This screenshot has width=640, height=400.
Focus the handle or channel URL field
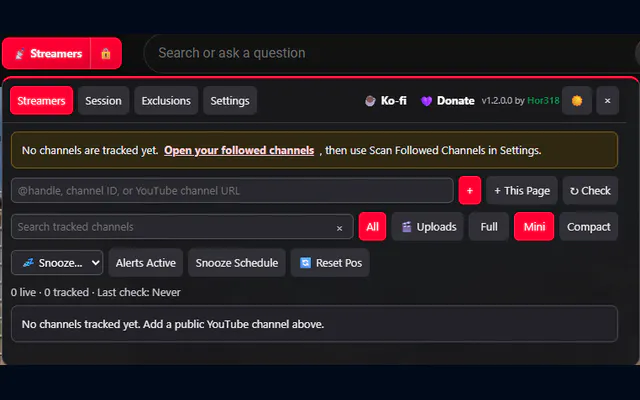point(232,191)
